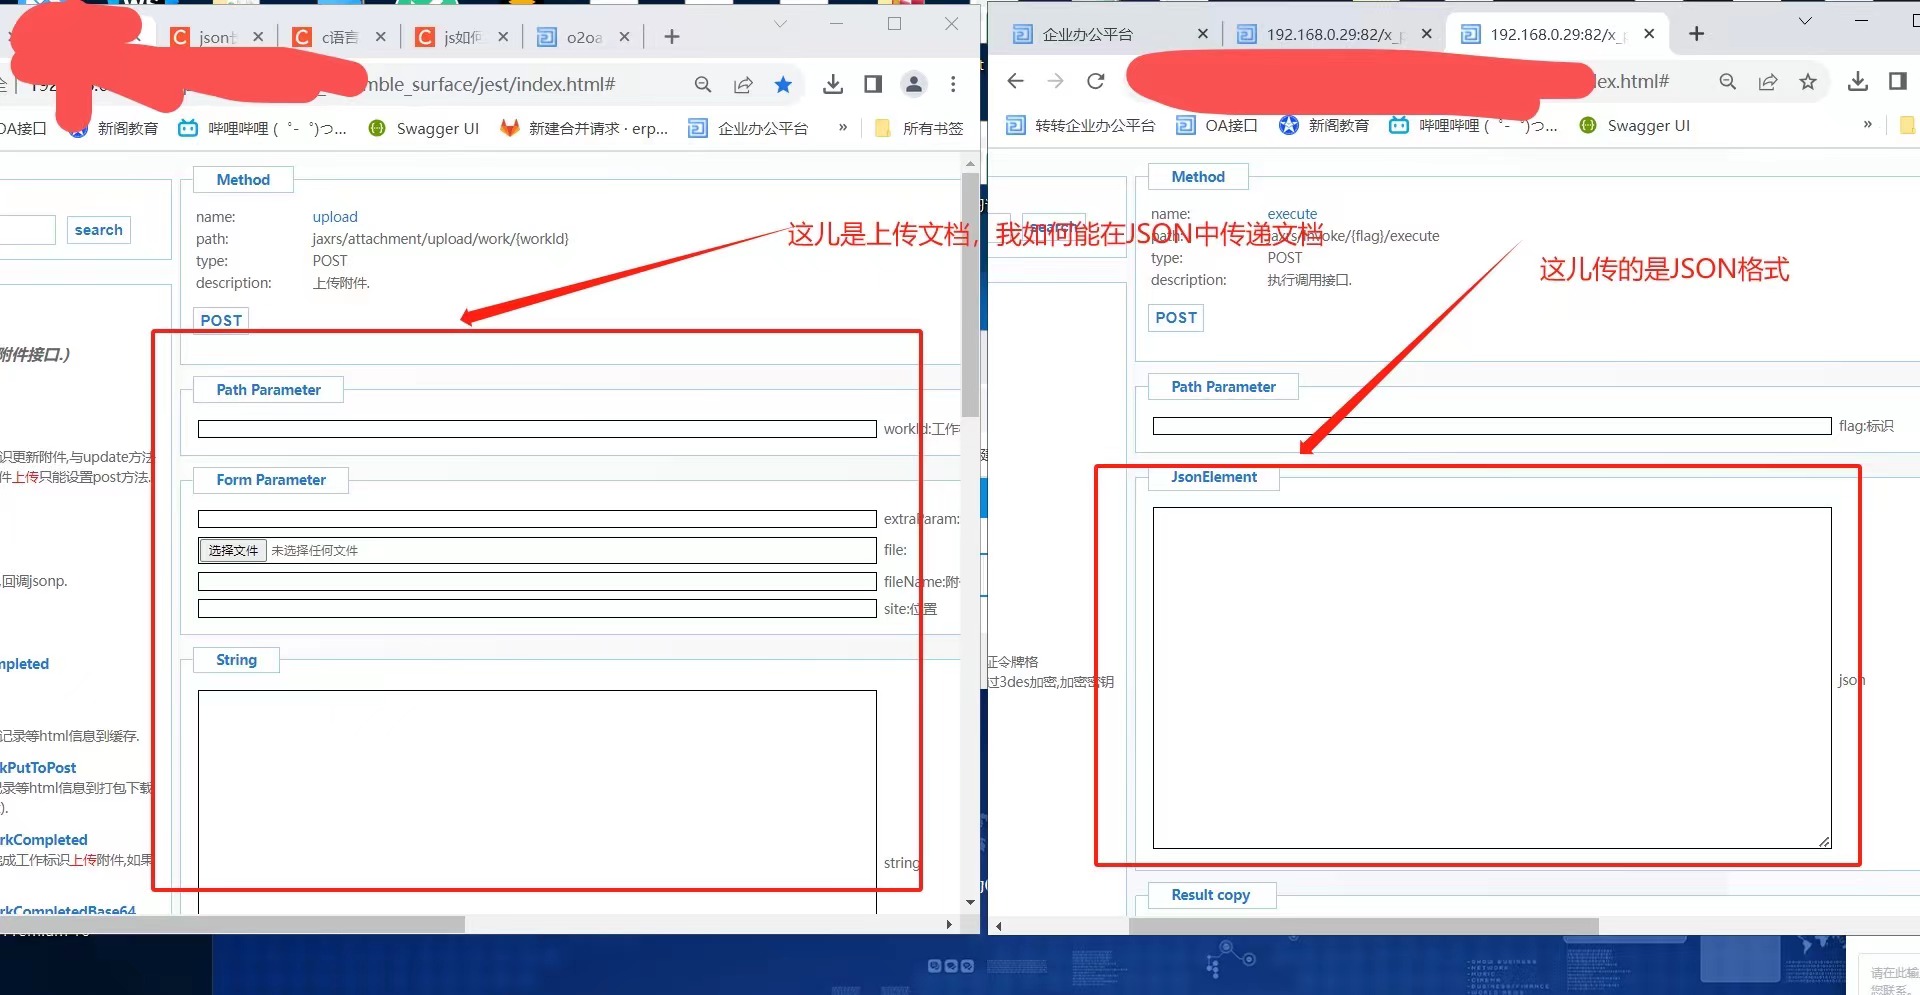Click the horizontal scrollbar in left browser page
Screen dimensions: 1920x995
[x=232, y=924]
